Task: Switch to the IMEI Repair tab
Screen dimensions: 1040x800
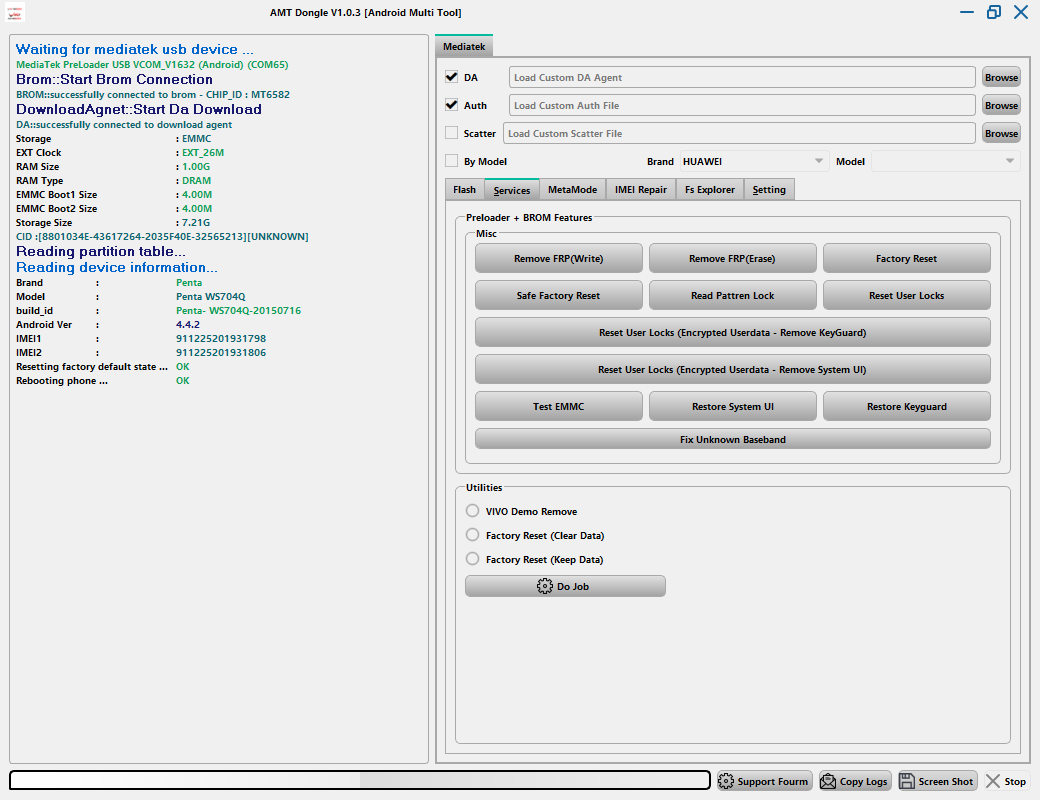Action: [640, 190]
